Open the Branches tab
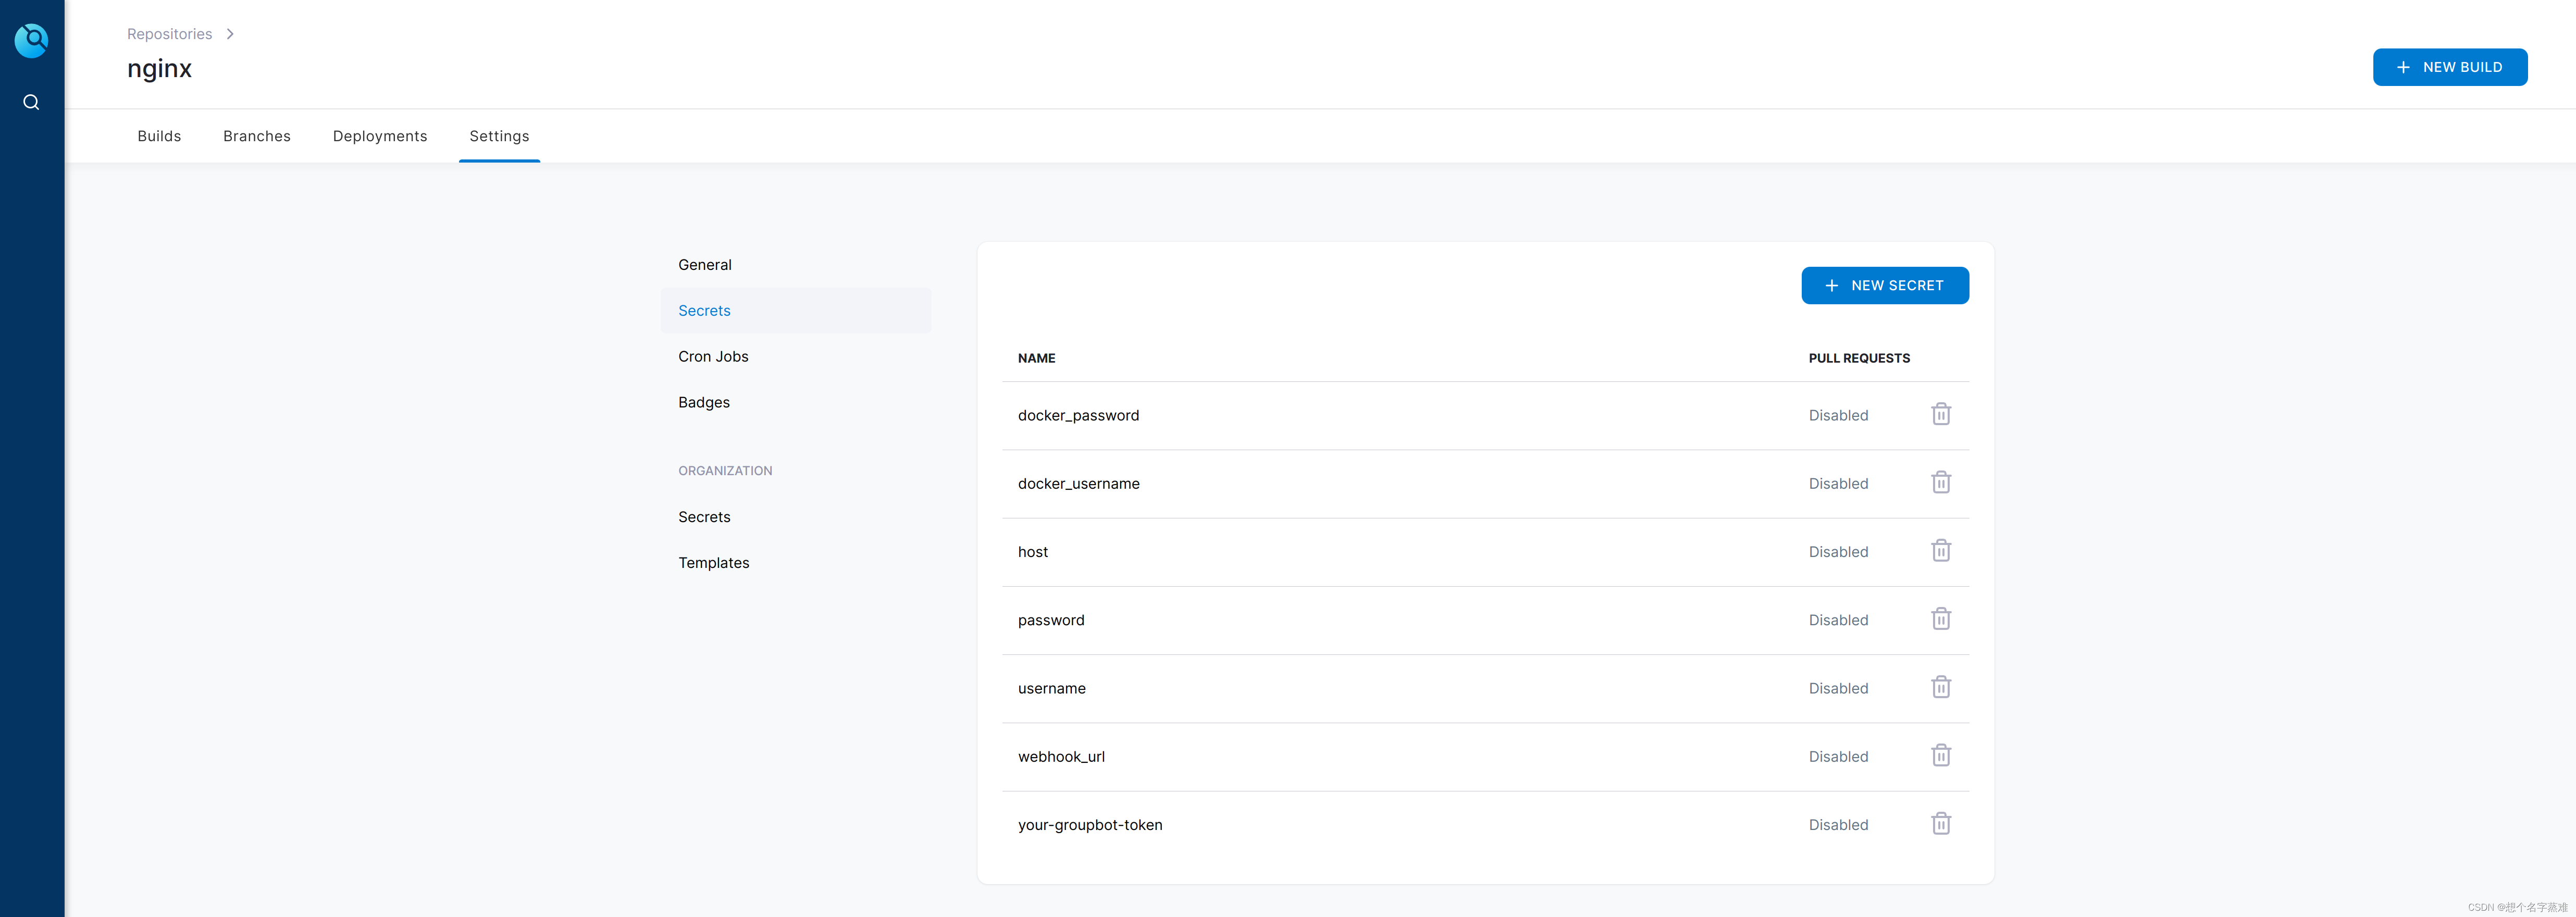The width and height of the screenshot is (2576, 917). click(x=257, y=136)
